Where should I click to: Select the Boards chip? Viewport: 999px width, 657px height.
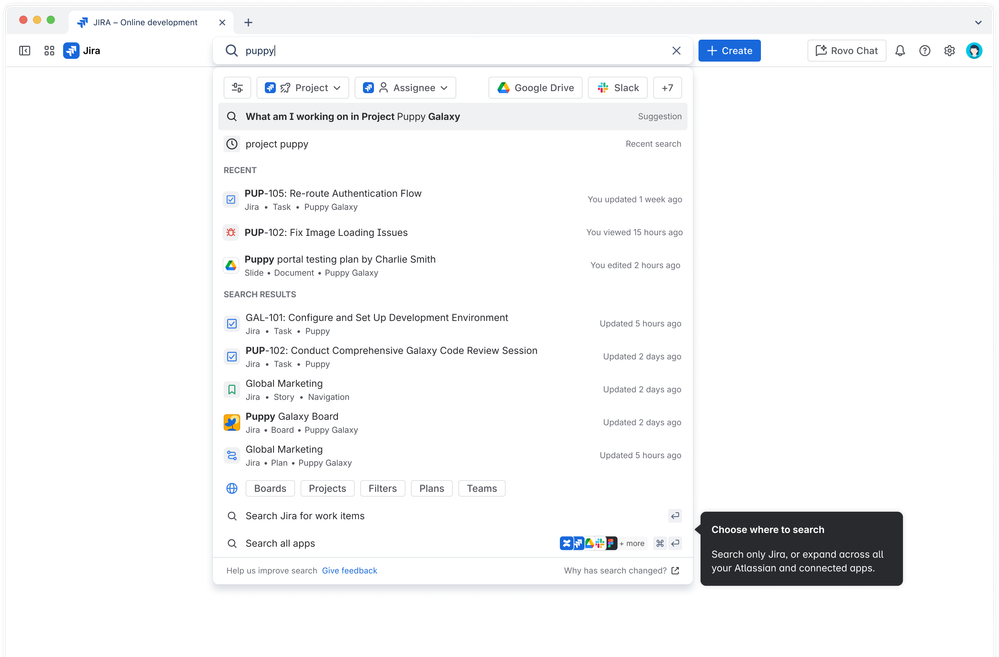270,489
